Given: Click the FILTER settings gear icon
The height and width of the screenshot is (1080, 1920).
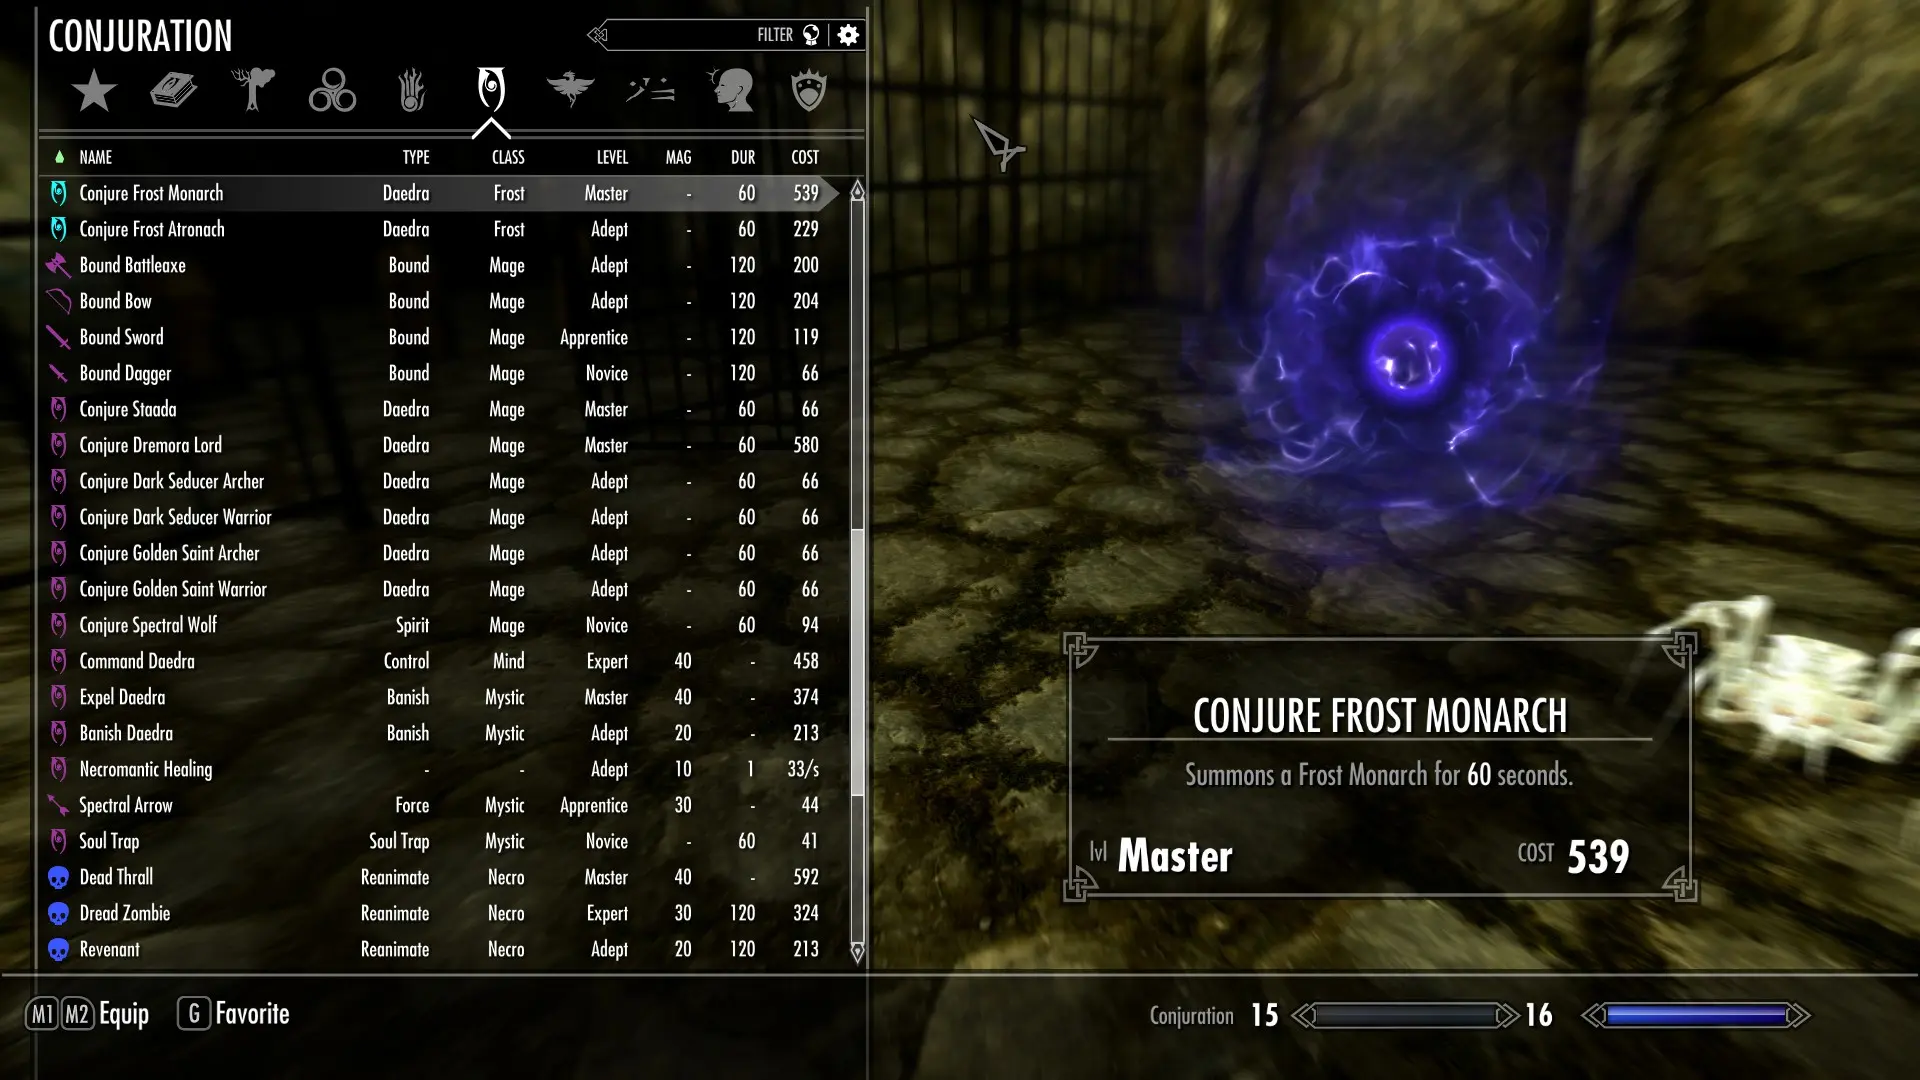Looking at the screenshot, I should (x=848, y=36).
